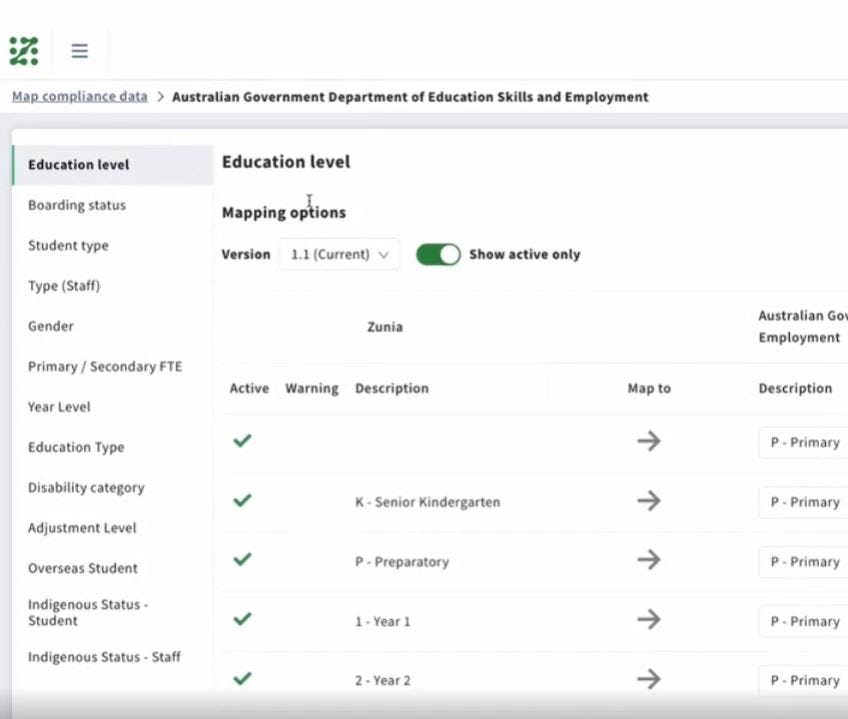Open the Version 1.1 (Current) dropdown

(x=340, y=254)
